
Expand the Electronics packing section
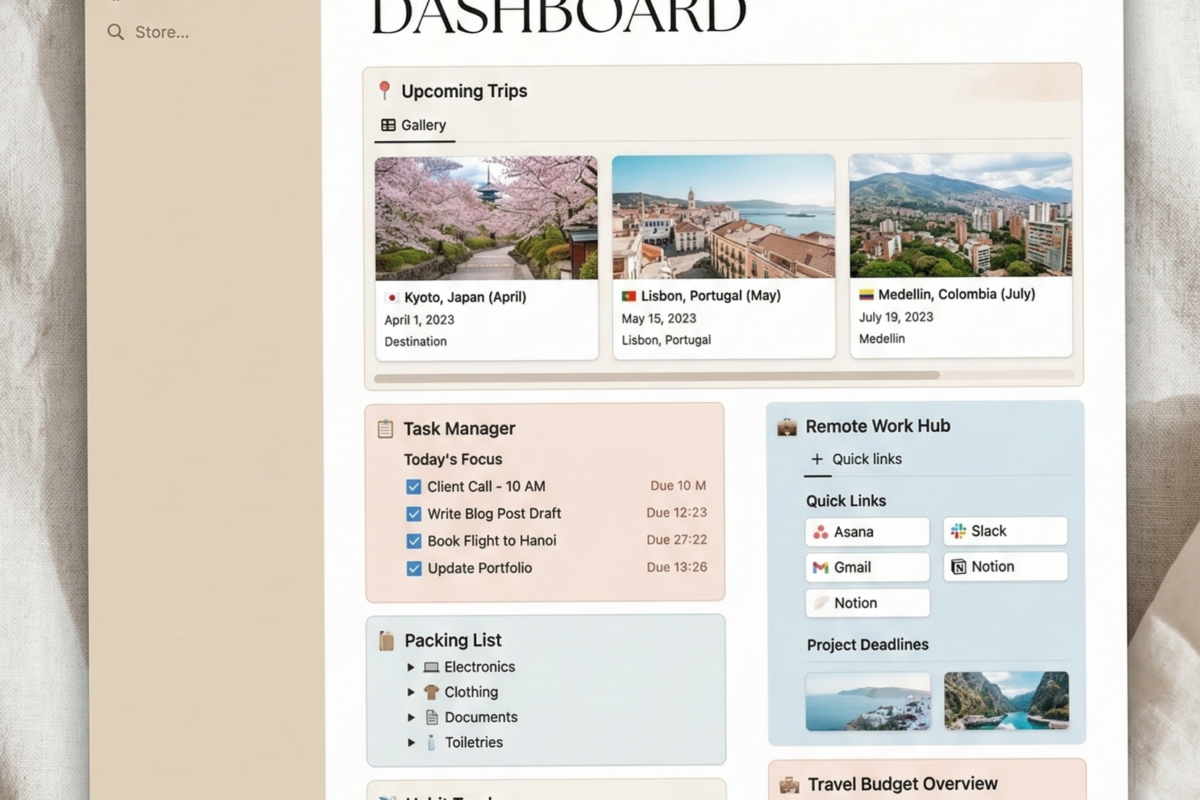(x=410, y=666)
